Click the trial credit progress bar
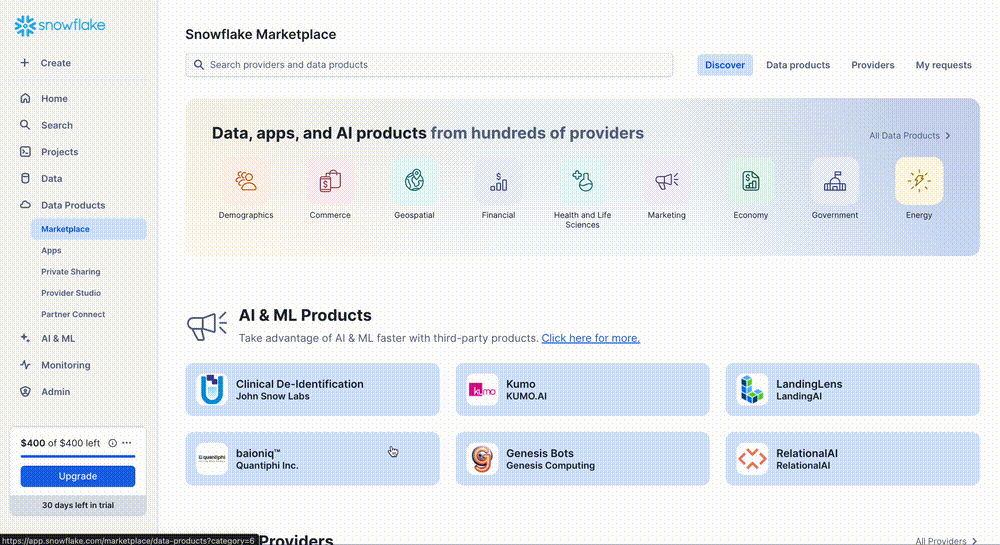Image resolution: width=1000 pixels, height=545 pixels. click(78, 456)
